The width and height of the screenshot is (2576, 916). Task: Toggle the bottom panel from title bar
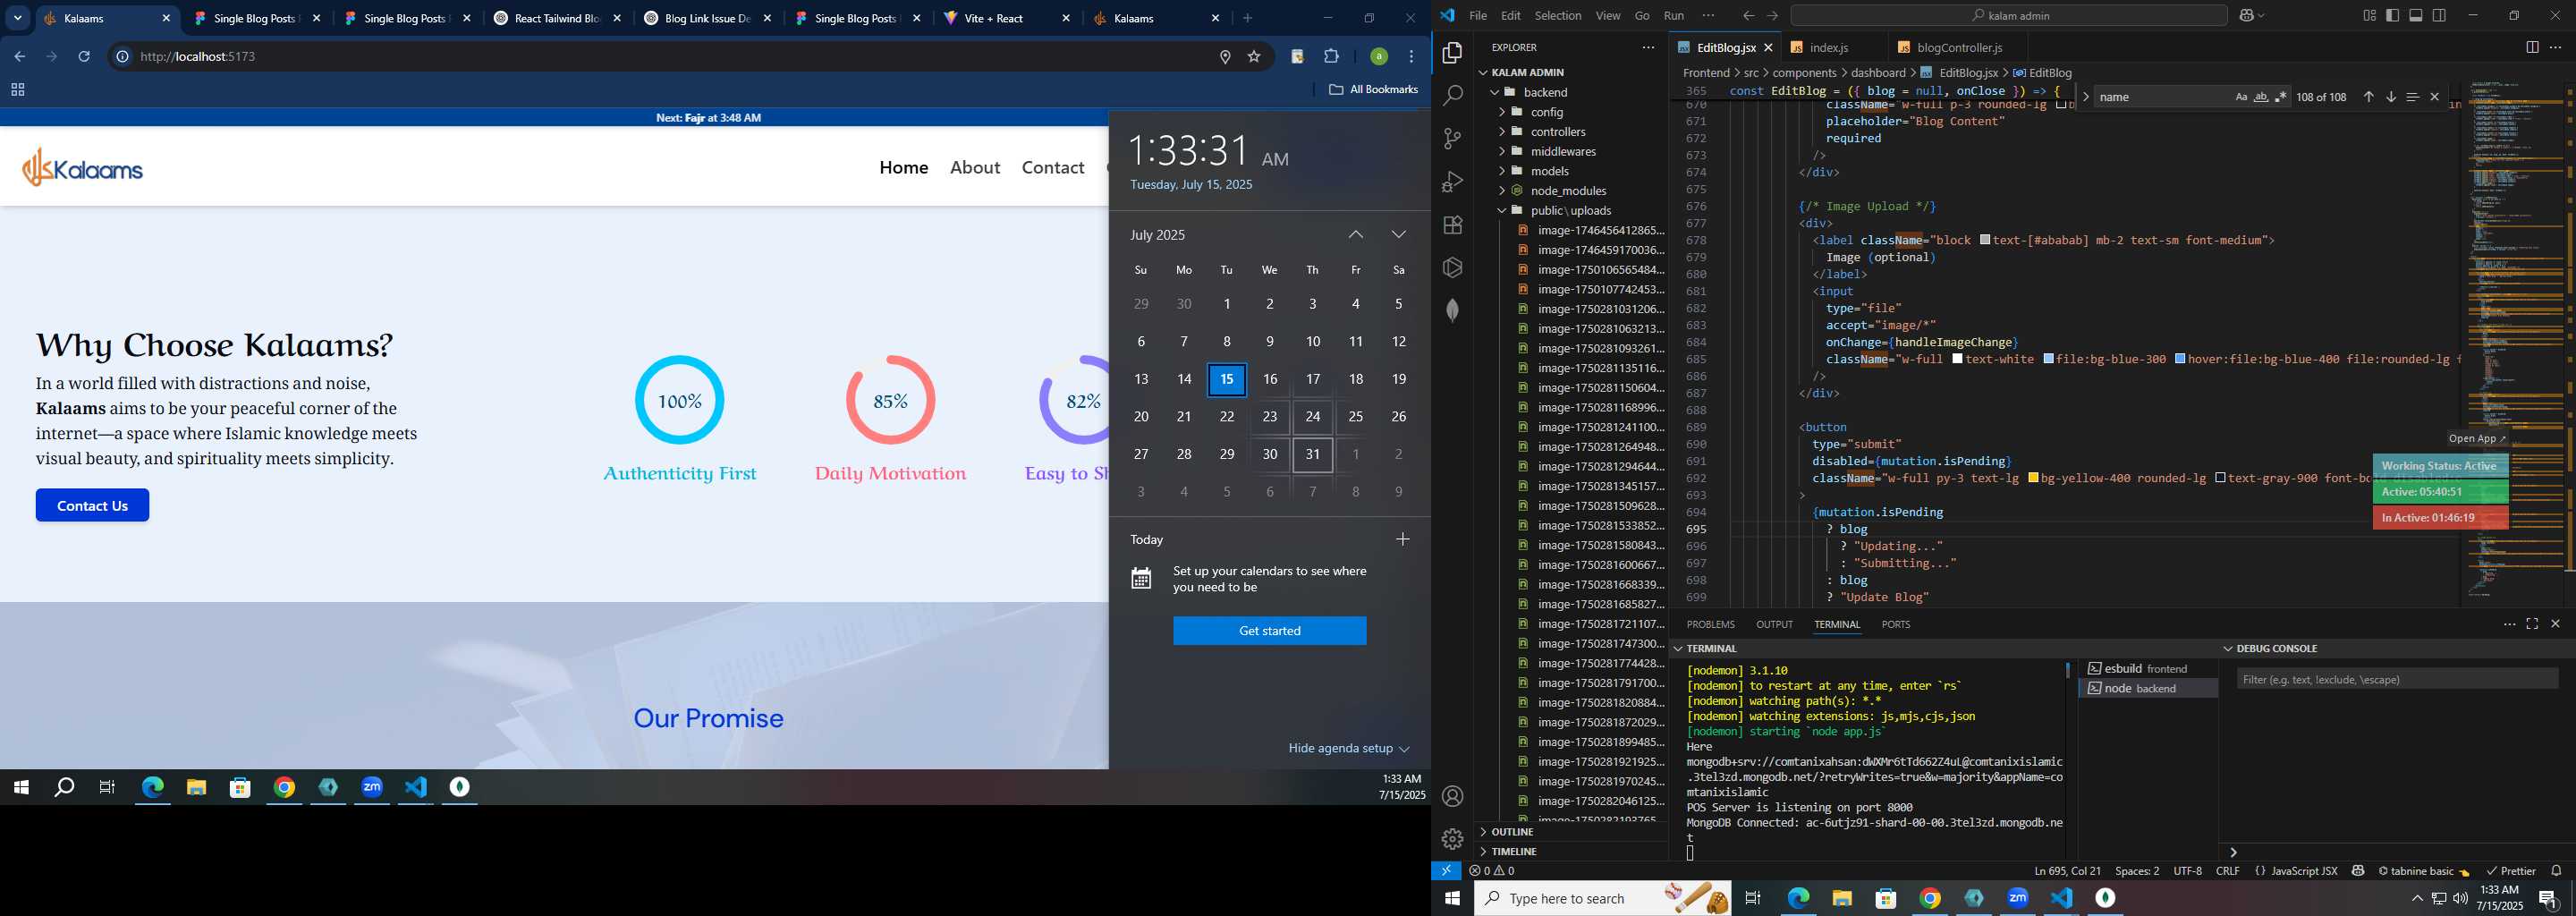tap(2416, 16)
